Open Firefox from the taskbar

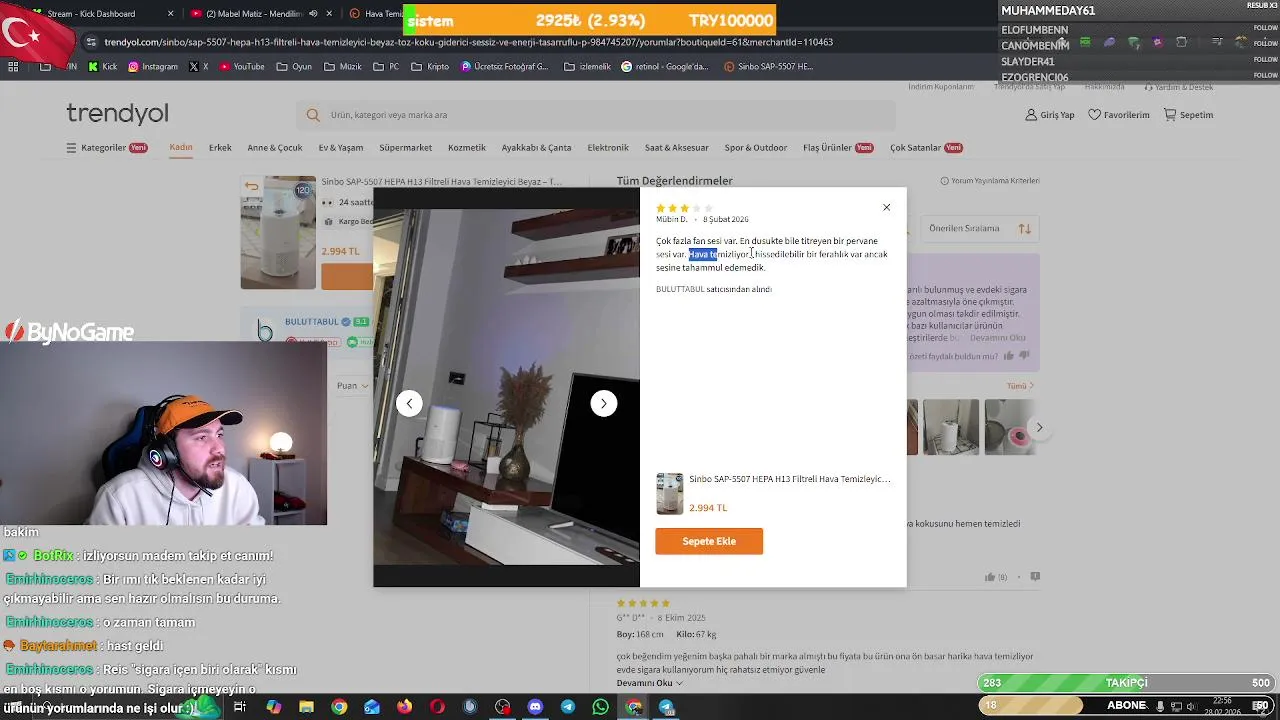(x=404, y=707)
